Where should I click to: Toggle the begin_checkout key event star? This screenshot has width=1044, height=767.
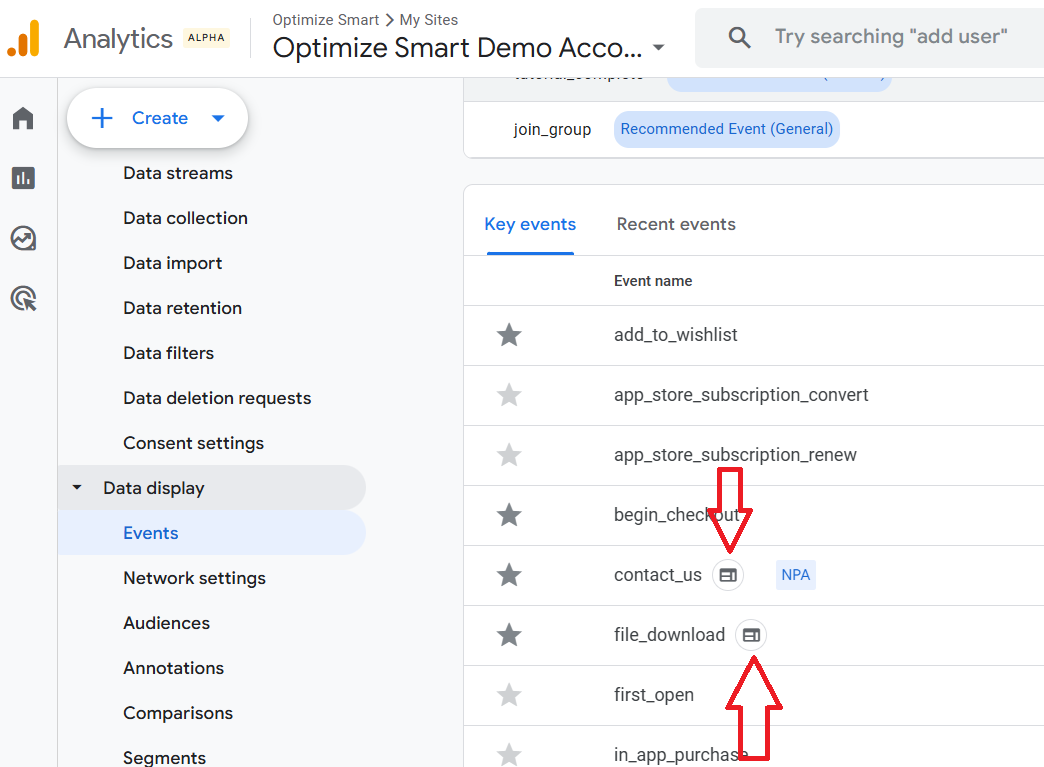509,515
